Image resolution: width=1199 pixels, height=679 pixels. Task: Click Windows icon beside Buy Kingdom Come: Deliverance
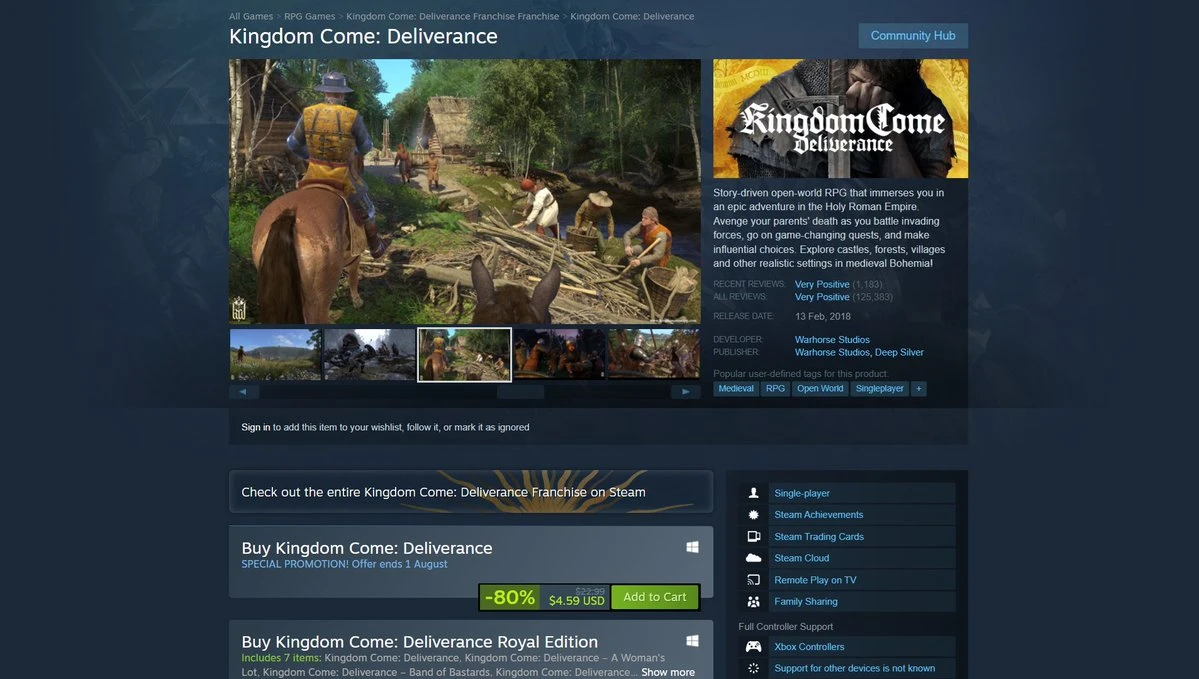pos(692,547)
